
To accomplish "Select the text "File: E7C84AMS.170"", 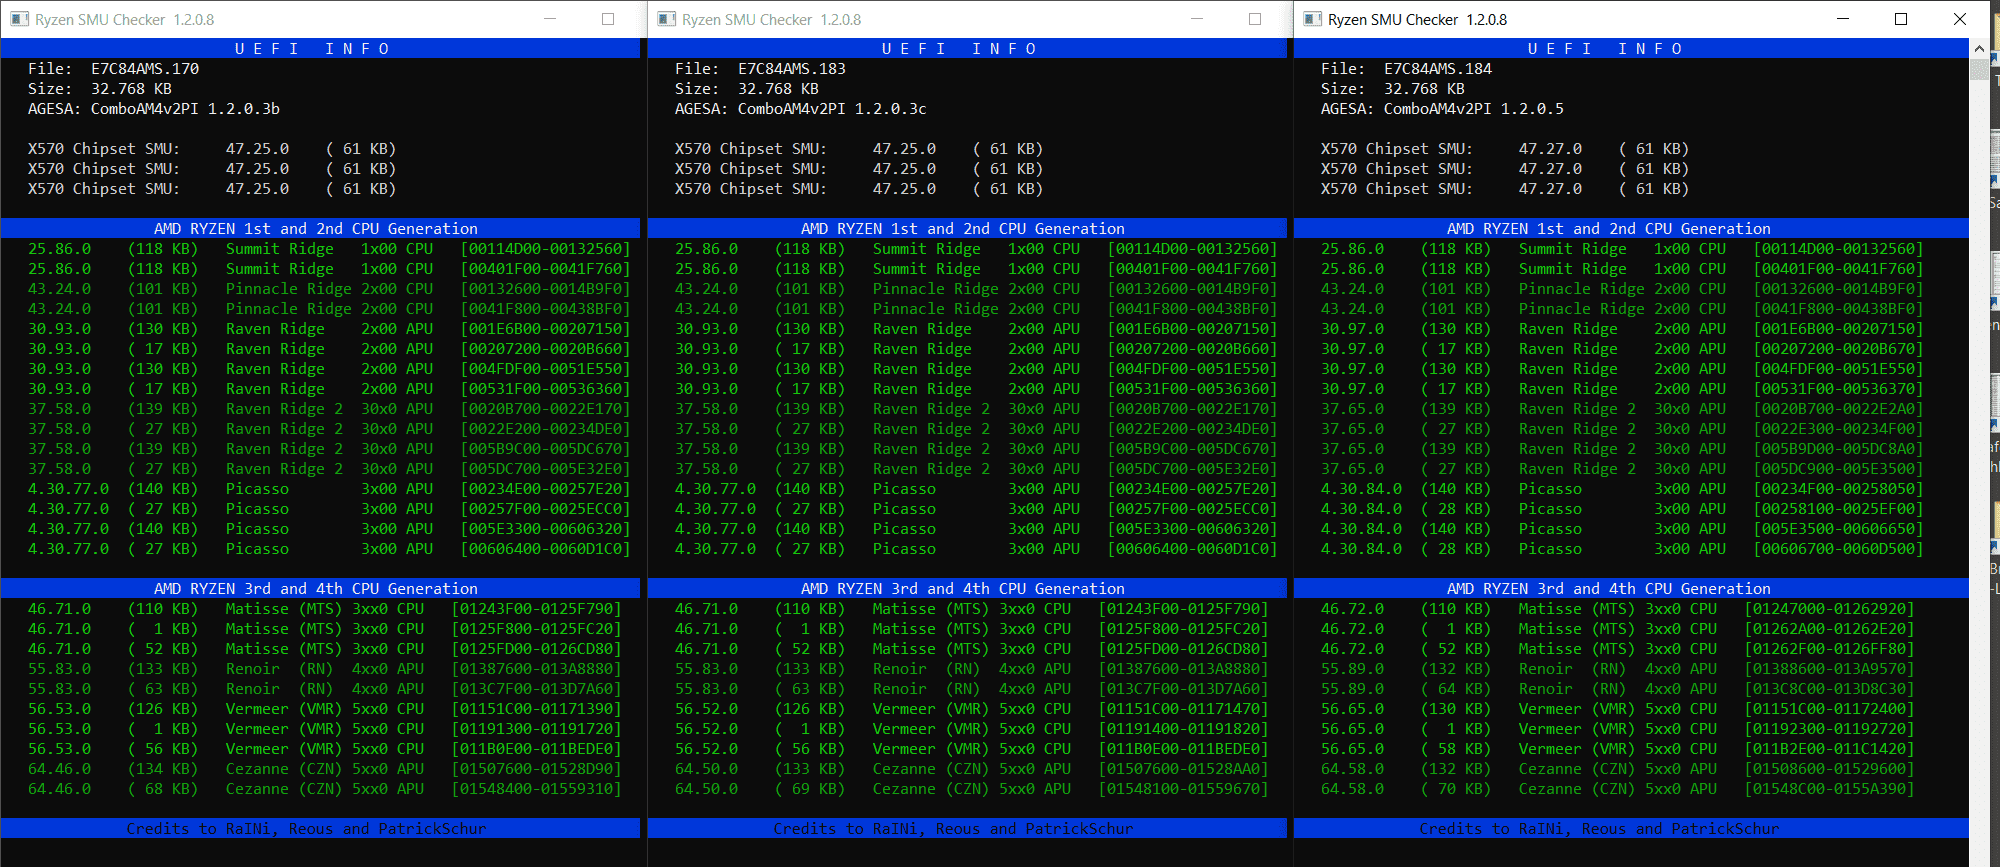I will [x=113, y=69].
